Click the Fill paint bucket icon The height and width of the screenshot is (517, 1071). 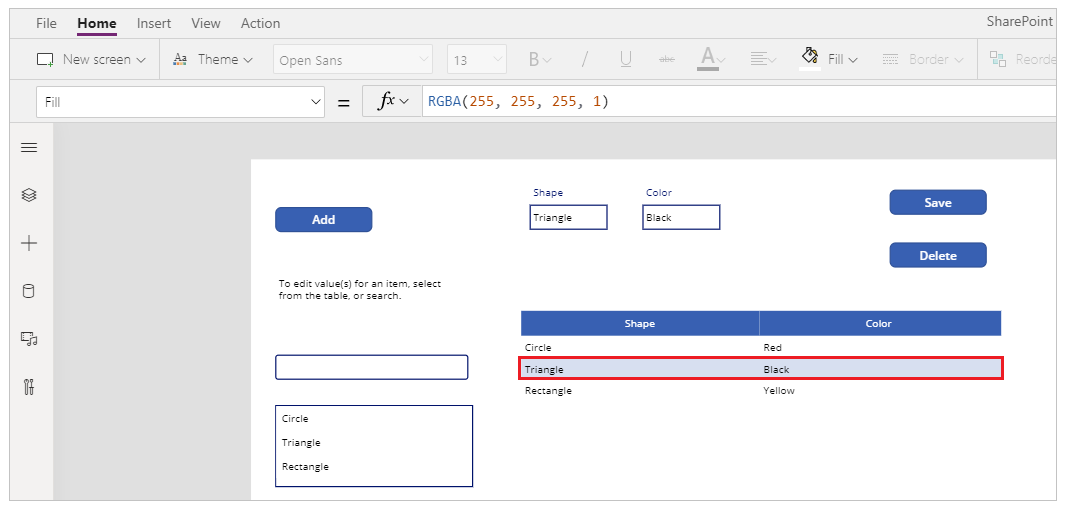810,57
